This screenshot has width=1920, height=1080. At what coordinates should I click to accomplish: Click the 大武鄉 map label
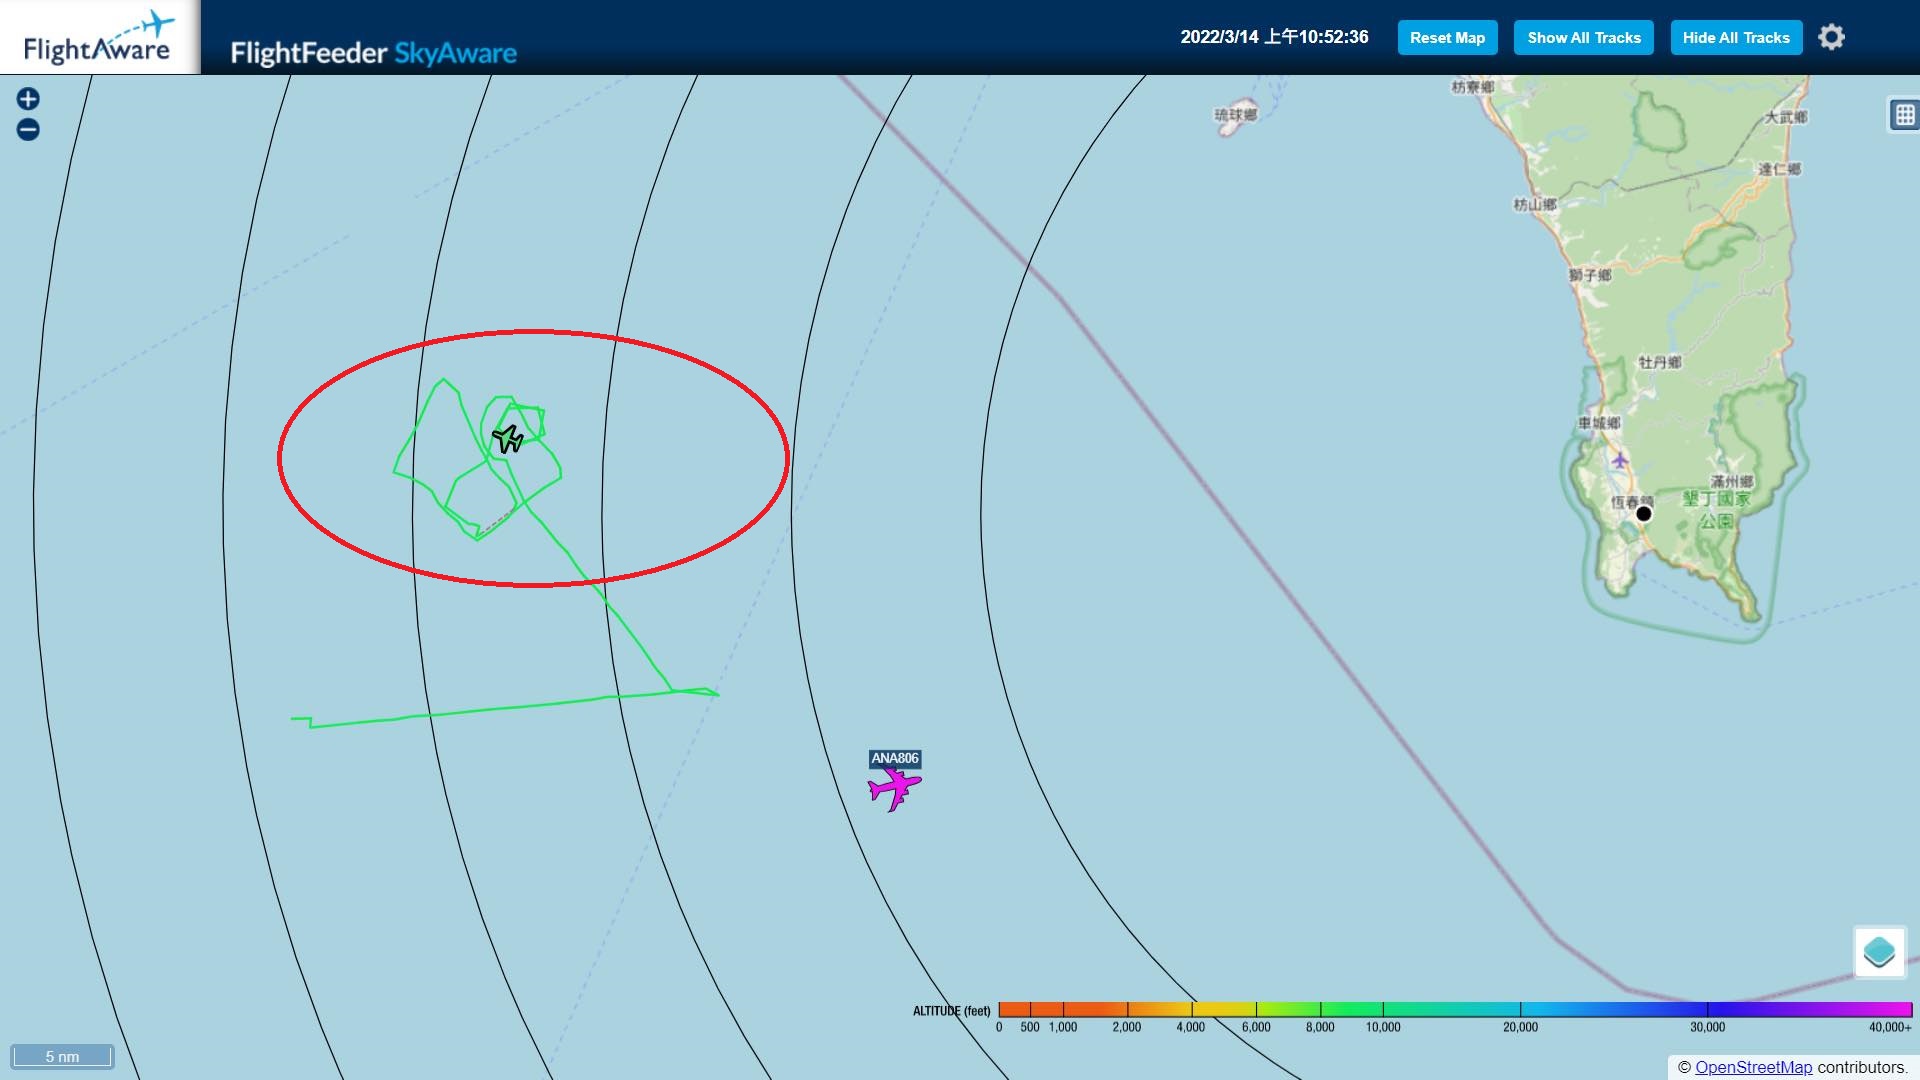[1786, 117]
